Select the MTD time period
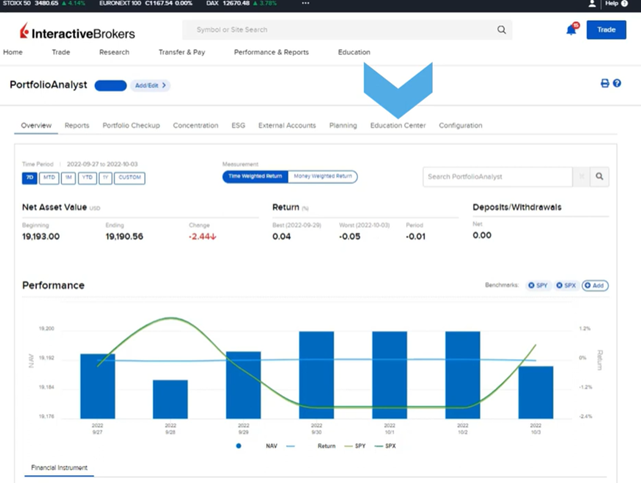This screenshot has height=483, width=641. [x=49, y=178]
